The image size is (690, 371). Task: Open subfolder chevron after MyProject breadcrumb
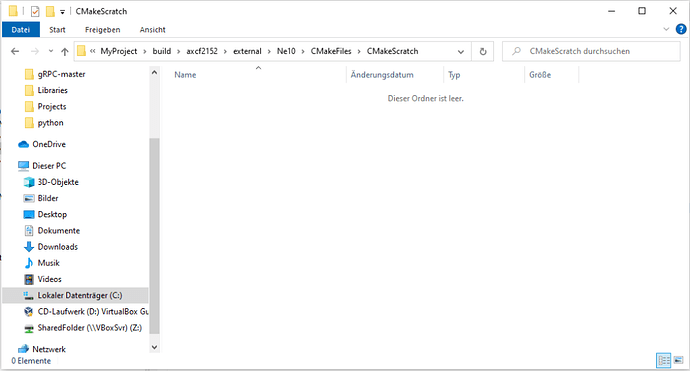(x=145, y=51)
